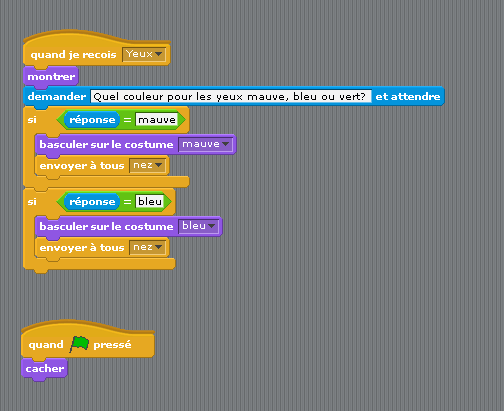Screen dimensions: 504x411
Task: Click the mauve text field in equals operator
Action: [157, 120]
